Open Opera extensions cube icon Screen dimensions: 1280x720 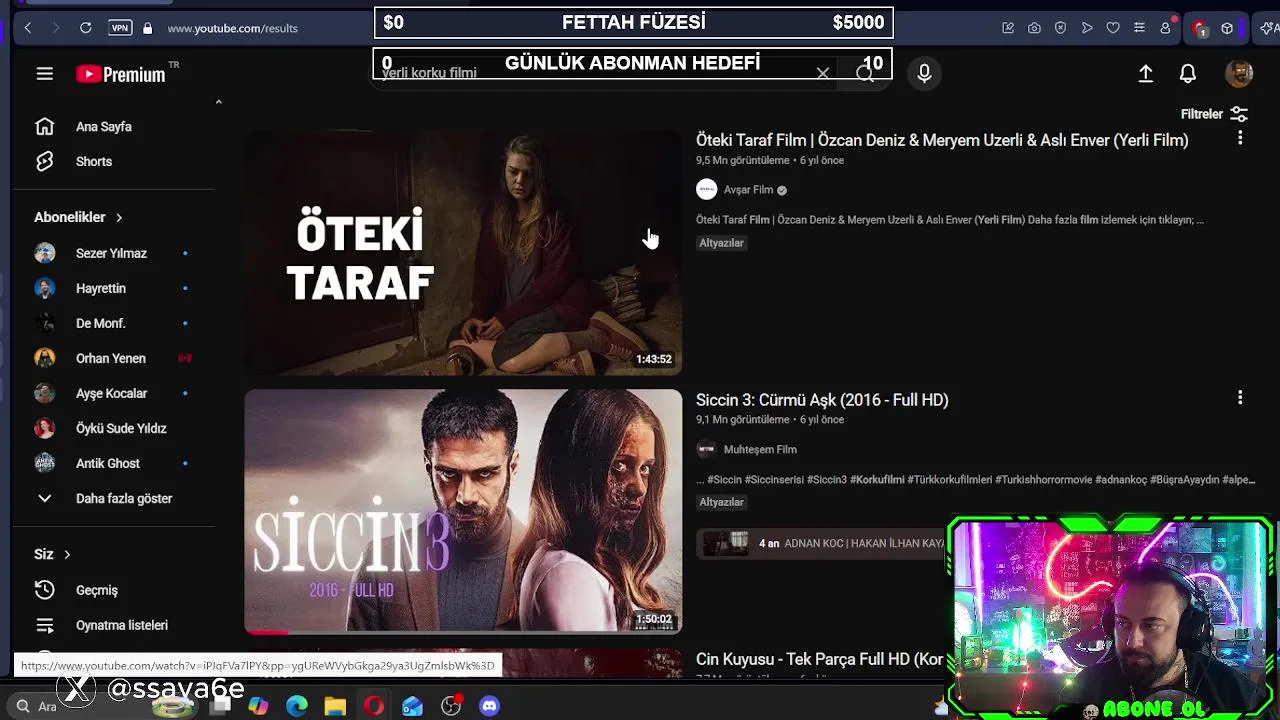coord(1227,28)
